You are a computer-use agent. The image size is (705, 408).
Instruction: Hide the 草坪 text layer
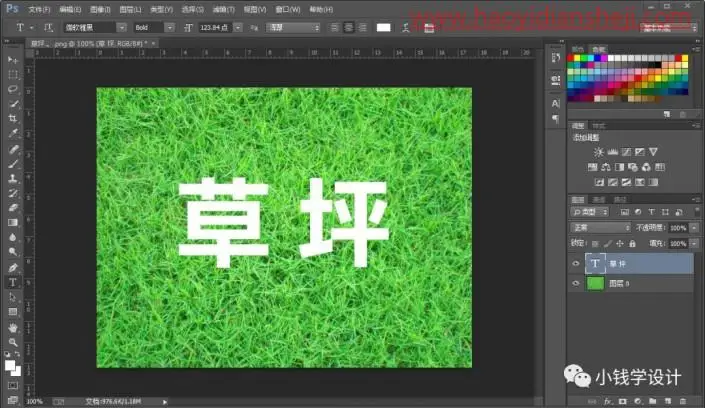(576, 264)
